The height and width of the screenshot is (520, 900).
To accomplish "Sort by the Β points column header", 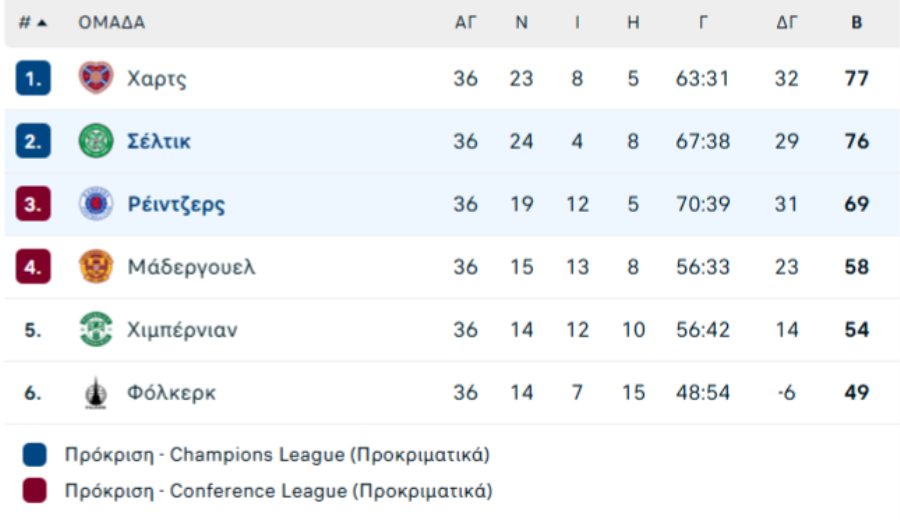I will (x=856, y=22).
